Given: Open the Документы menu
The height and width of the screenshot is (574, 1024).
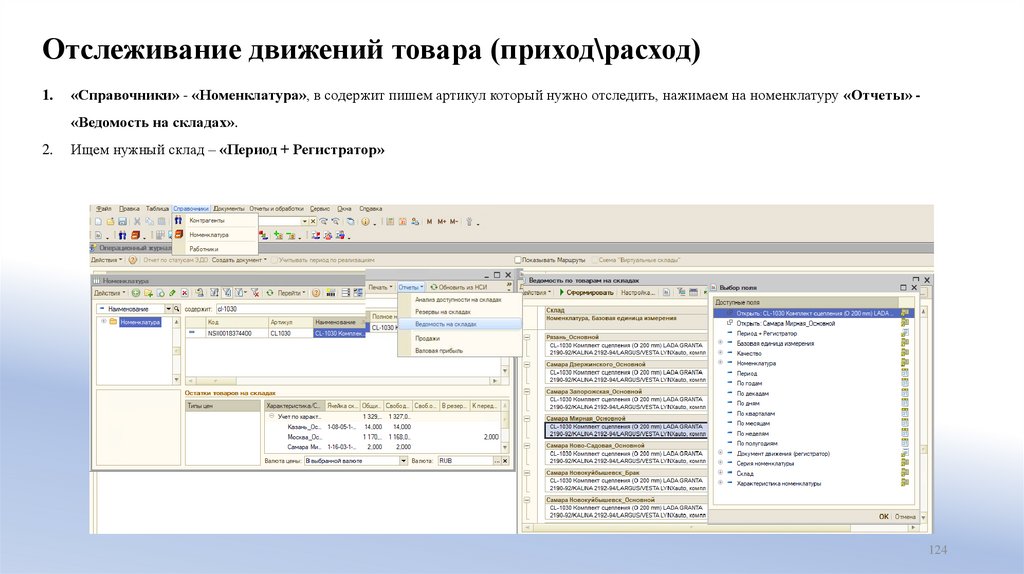Looking at the screenshot, I should point(229,209).
